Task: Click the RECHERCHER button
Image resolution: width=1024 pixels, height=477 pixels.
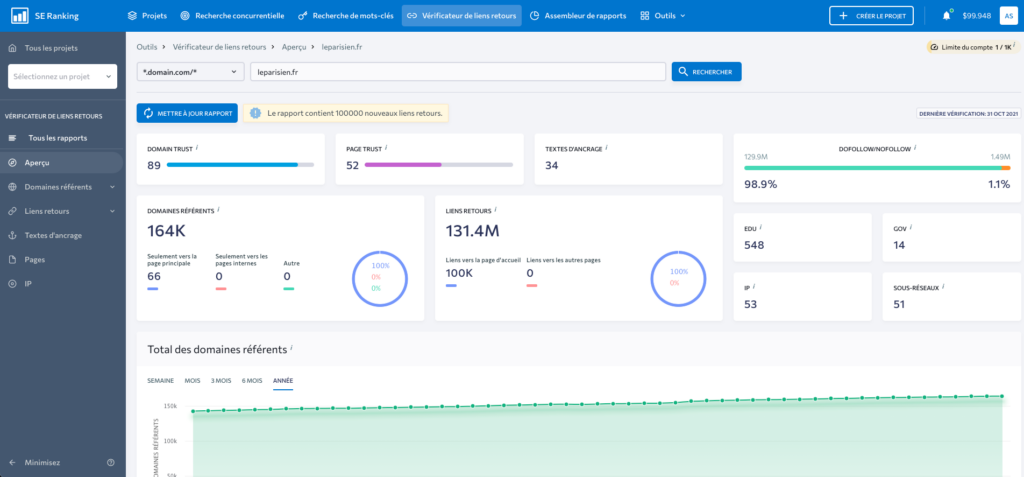Action: pos(707,72)
